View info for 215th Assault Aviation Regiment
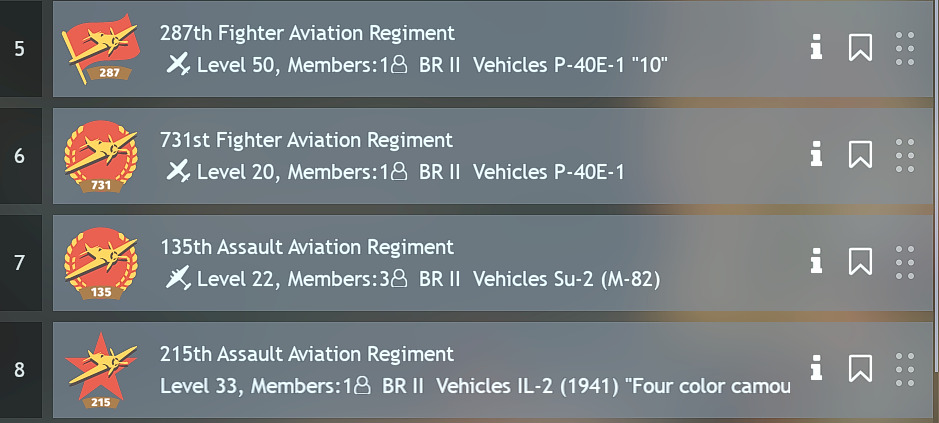939x423 pixels. [x=816, y=368]
